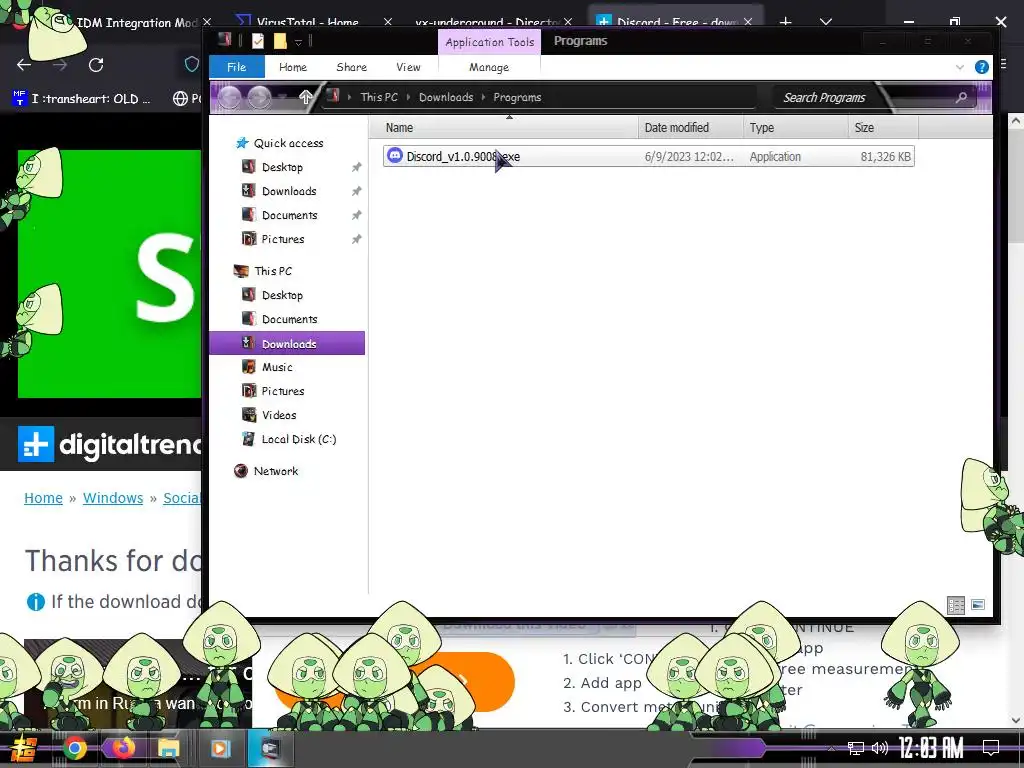Open the Videos folder
This screenshot has width=1024, height=768.
[279, 415]
